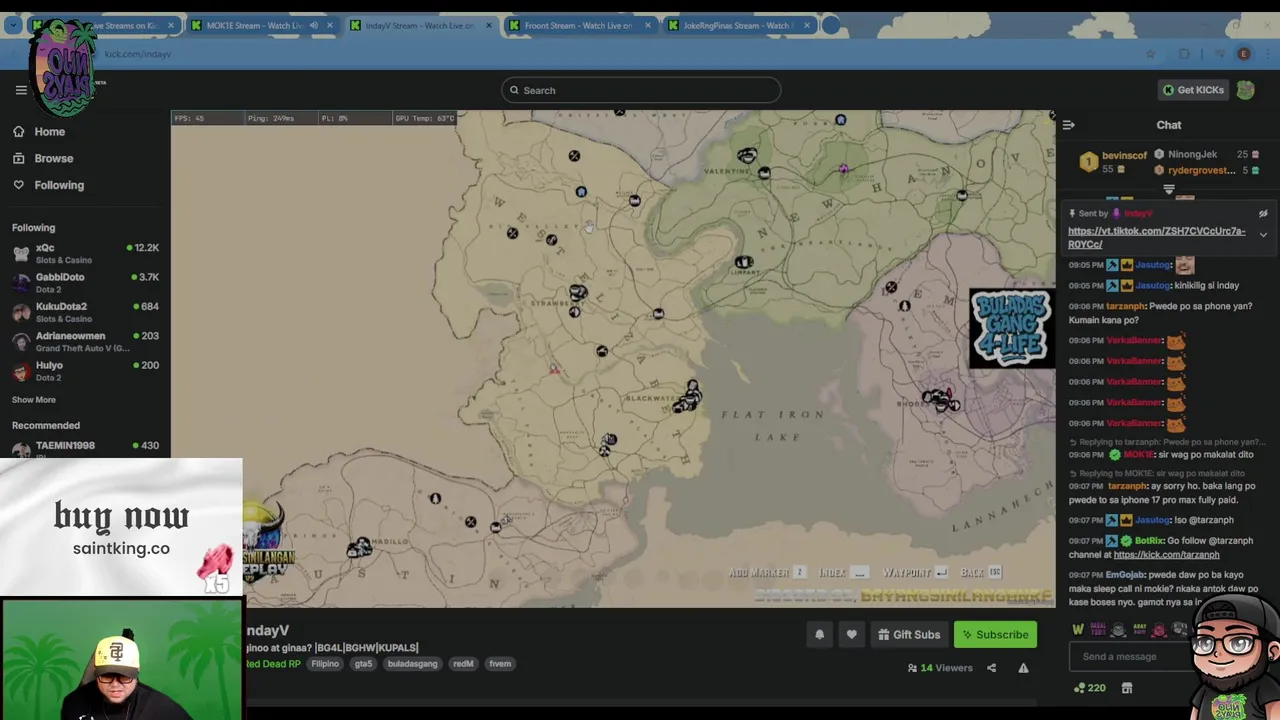Screen dimensions: 1280x720
Task: Expand the gift leaderboard arrow below the top gifters
Action: pos(1169,189)
